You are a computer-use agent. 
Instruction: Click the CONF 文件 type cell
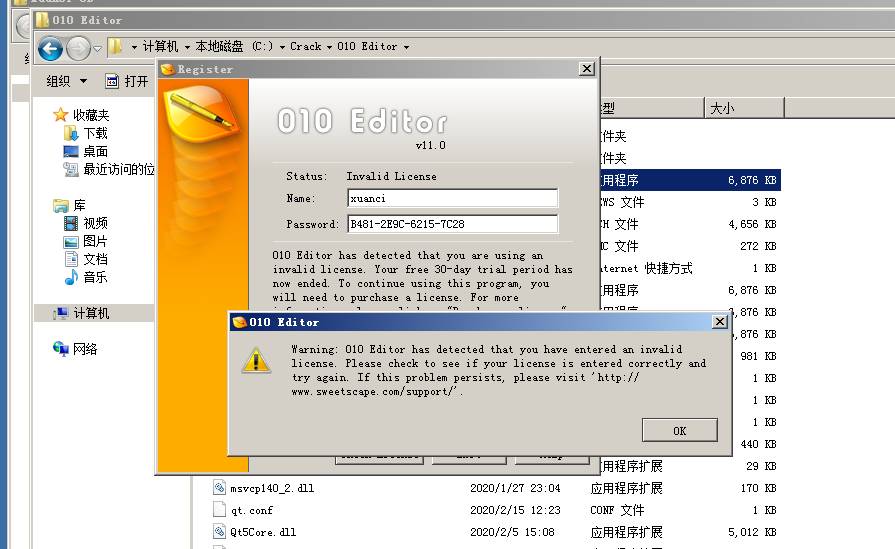pyautogui.click(x=617, y=510)
